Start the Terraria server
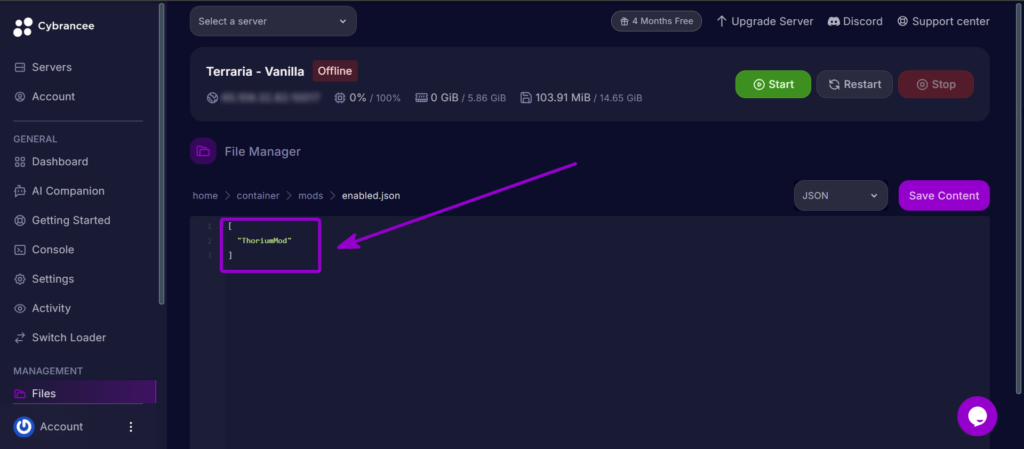The image size is (1024, 449). click(773, 84)
